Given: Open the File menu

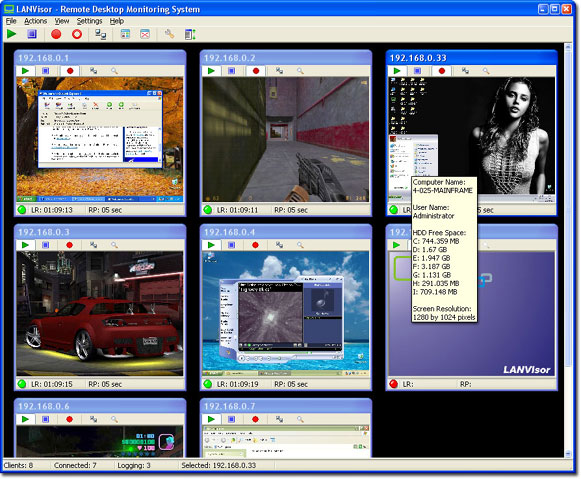Looking at the screenshot, I should 11,21.
